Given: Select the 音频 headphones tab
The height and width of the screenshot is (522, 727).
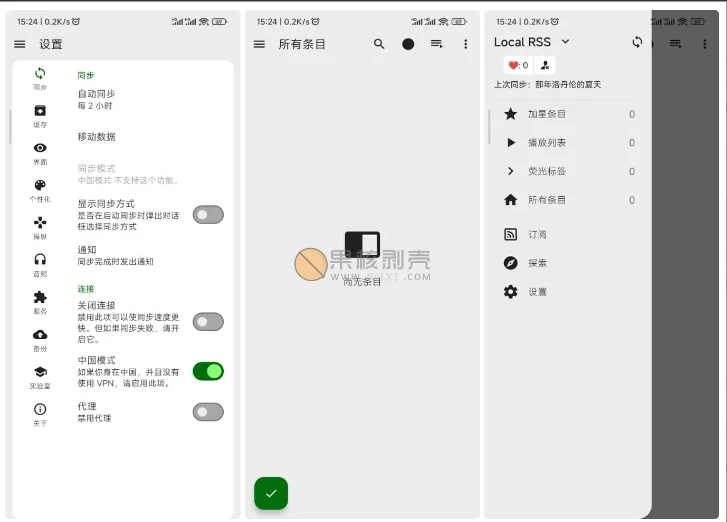Looking at the screenshot, I should point(40,265).
